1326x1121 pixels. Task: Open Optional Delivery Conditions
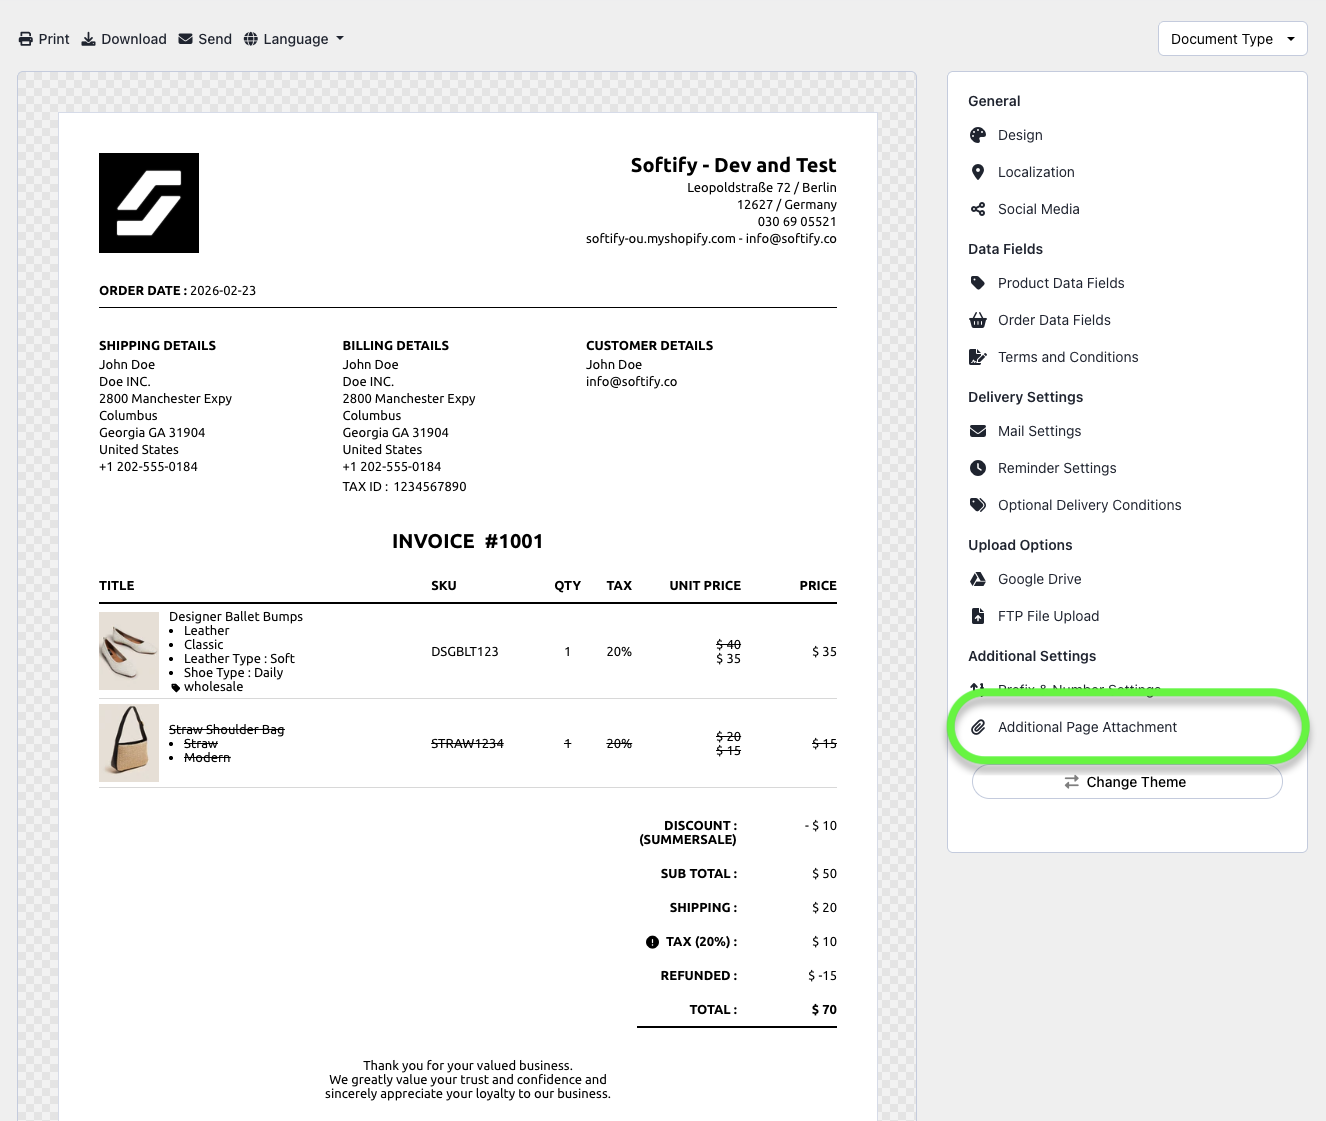coord(1089,505)
